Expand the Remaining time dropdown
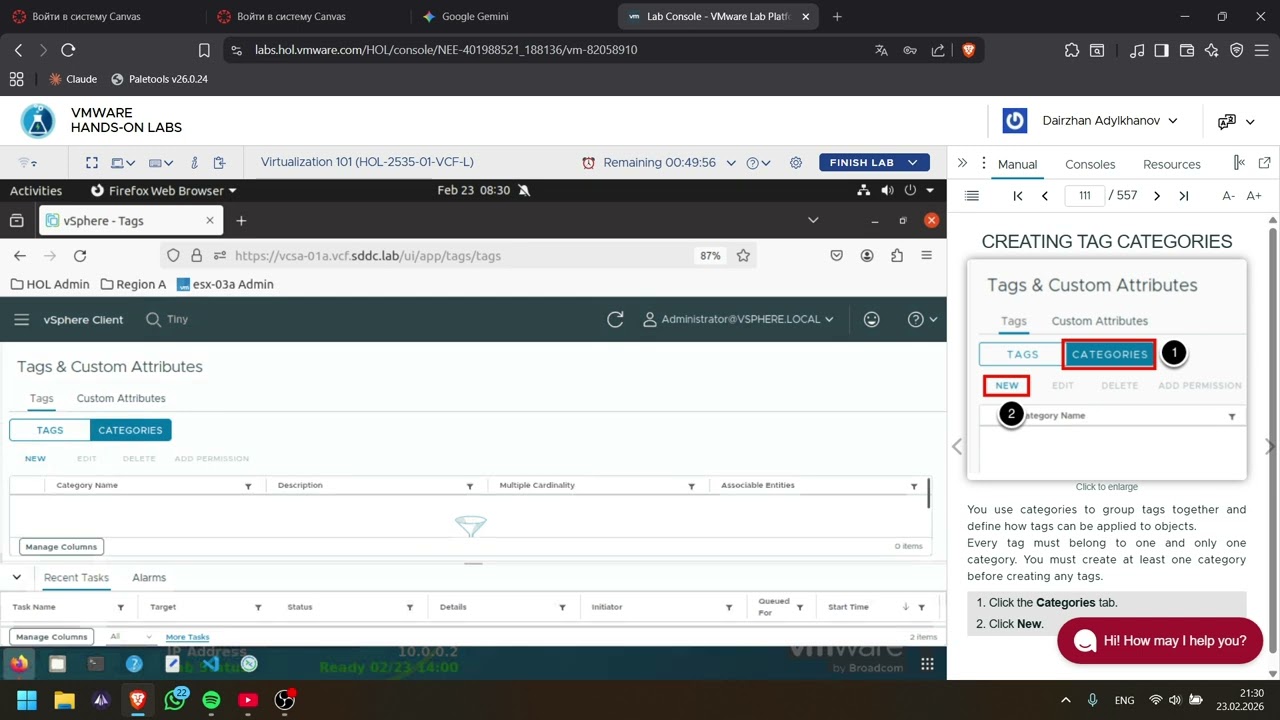The height and width of the screenshot is (720, 1280). (x=731, y=162)
